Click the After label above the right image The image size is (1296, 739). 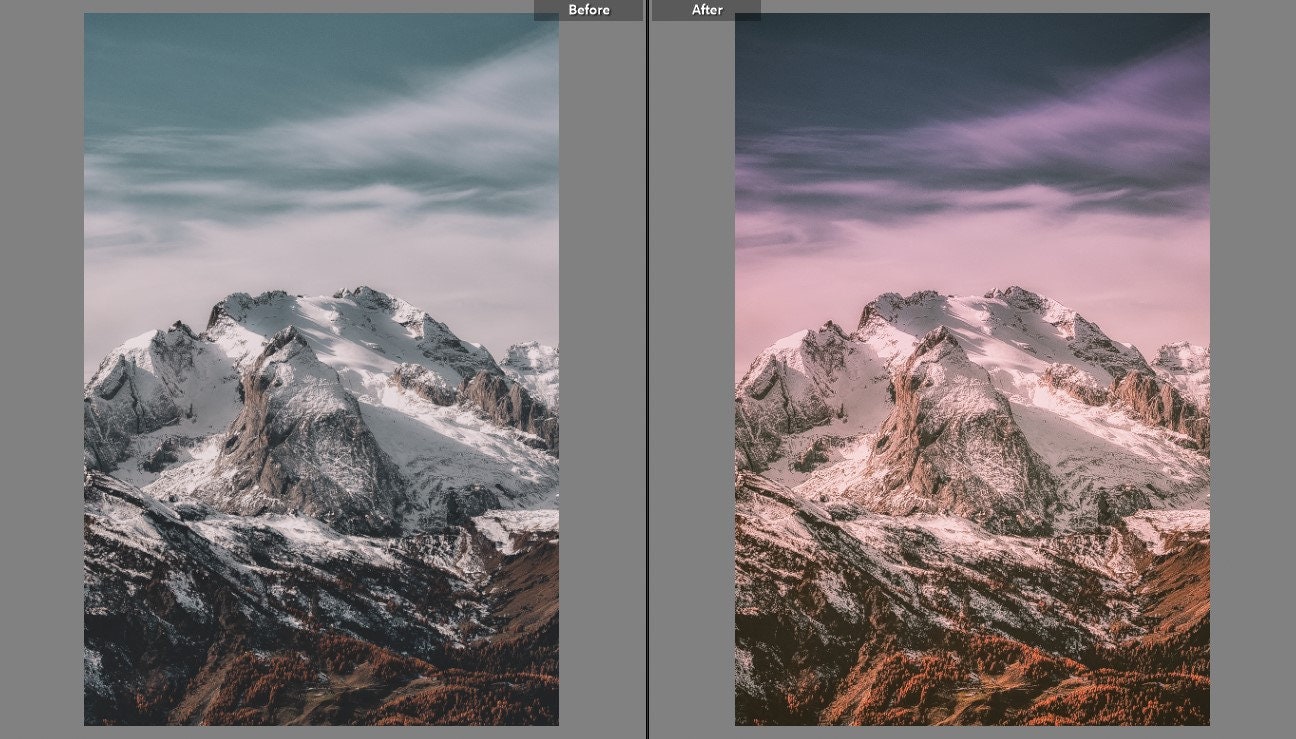coord(706,9)
